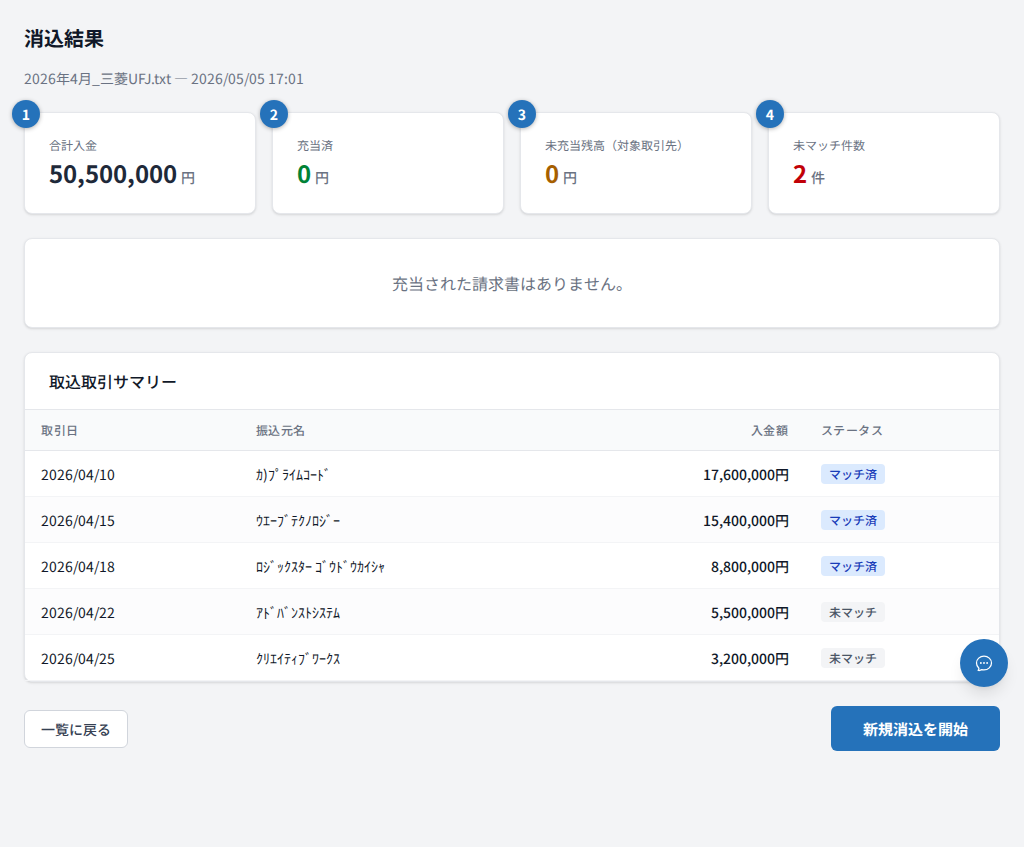Click マッチ済 badge in the 2026/04/15 row

[x=853, y=520]
